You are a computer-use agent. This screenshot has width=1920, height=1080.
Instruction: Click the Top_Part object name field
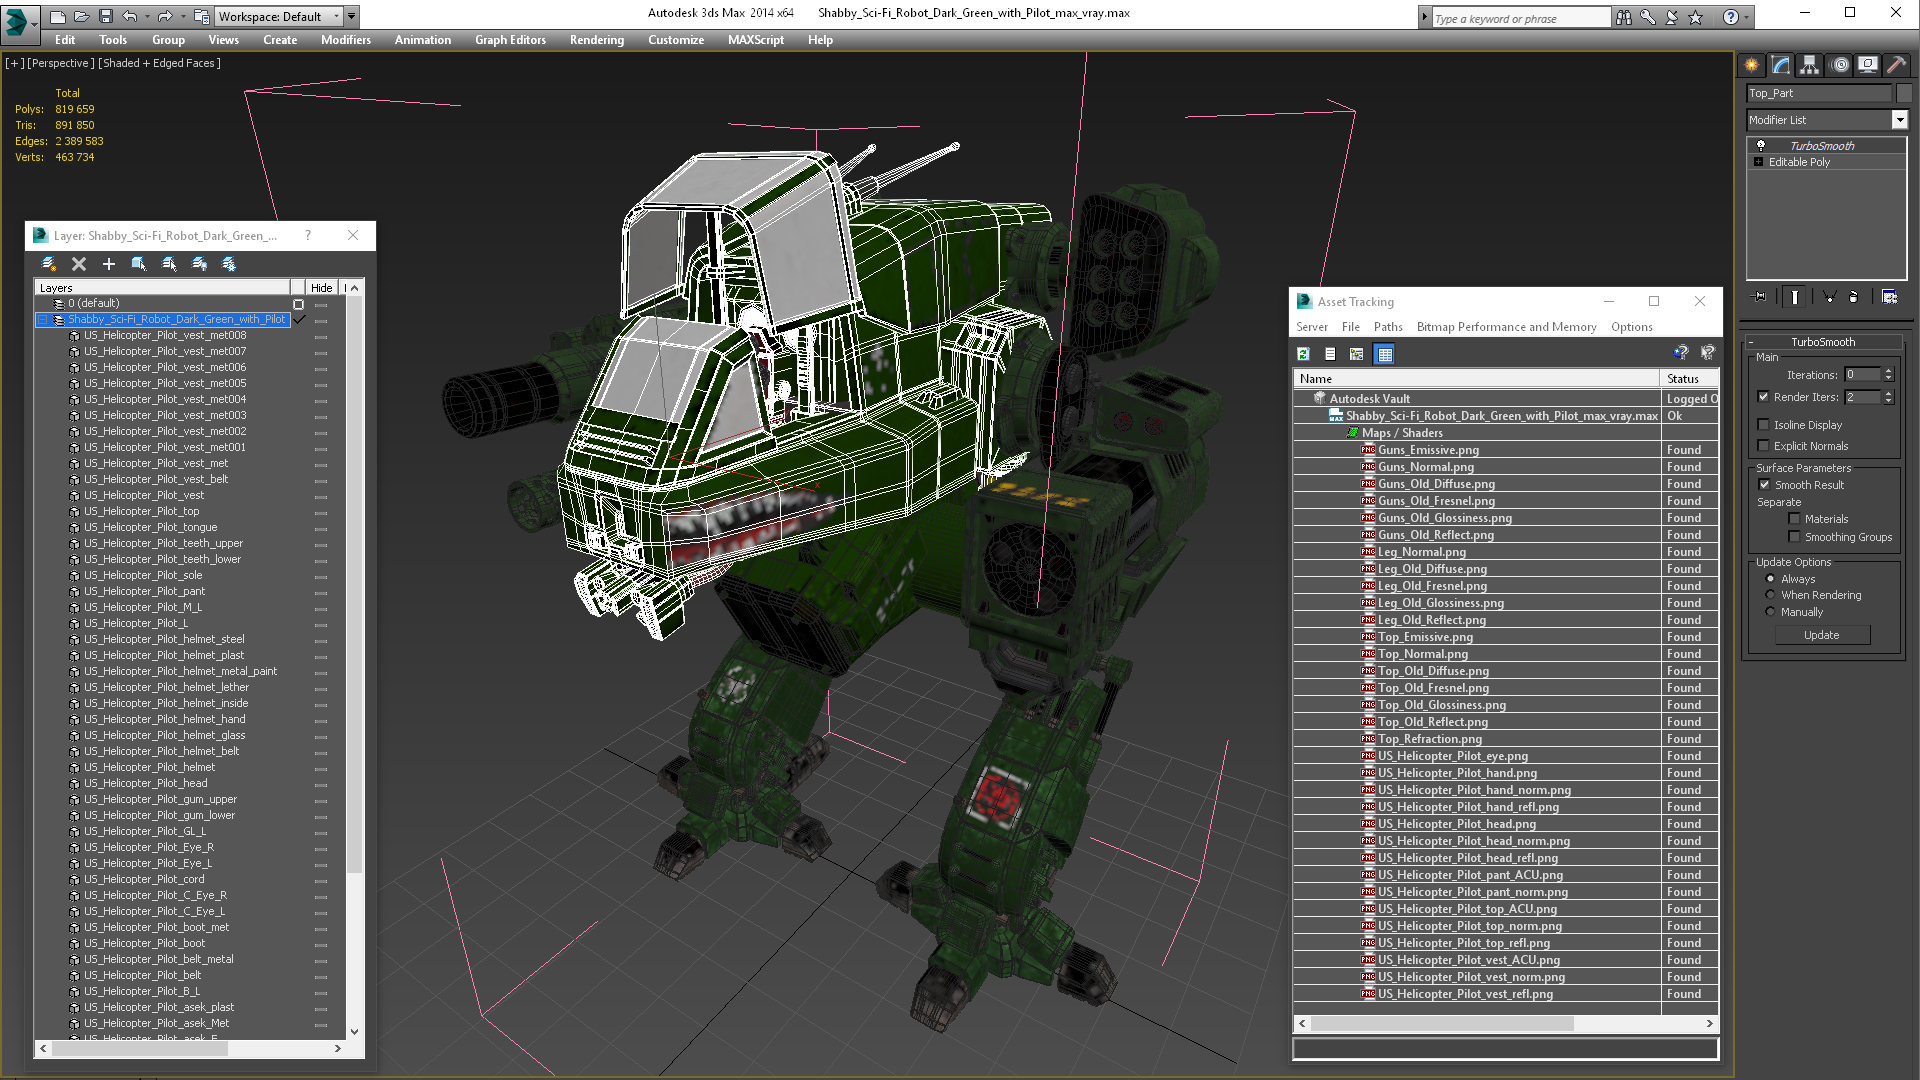(1818, 93)
